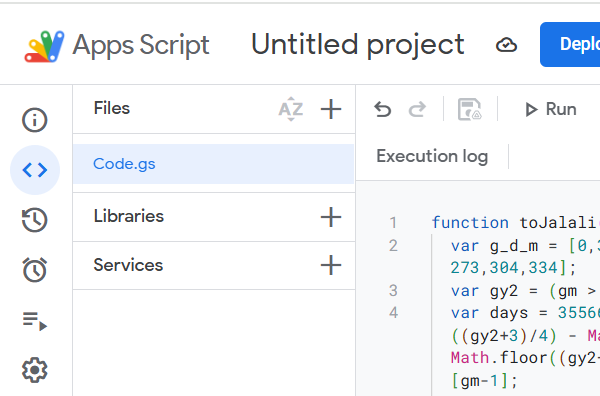Open the project Overview info icon

tap(34, 120)
